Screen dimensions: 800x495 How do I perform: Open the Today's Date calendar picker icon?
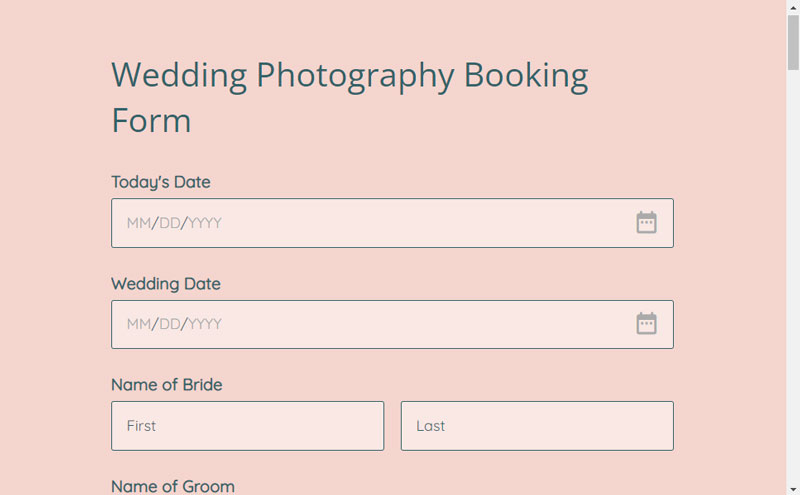click(646, 222)
